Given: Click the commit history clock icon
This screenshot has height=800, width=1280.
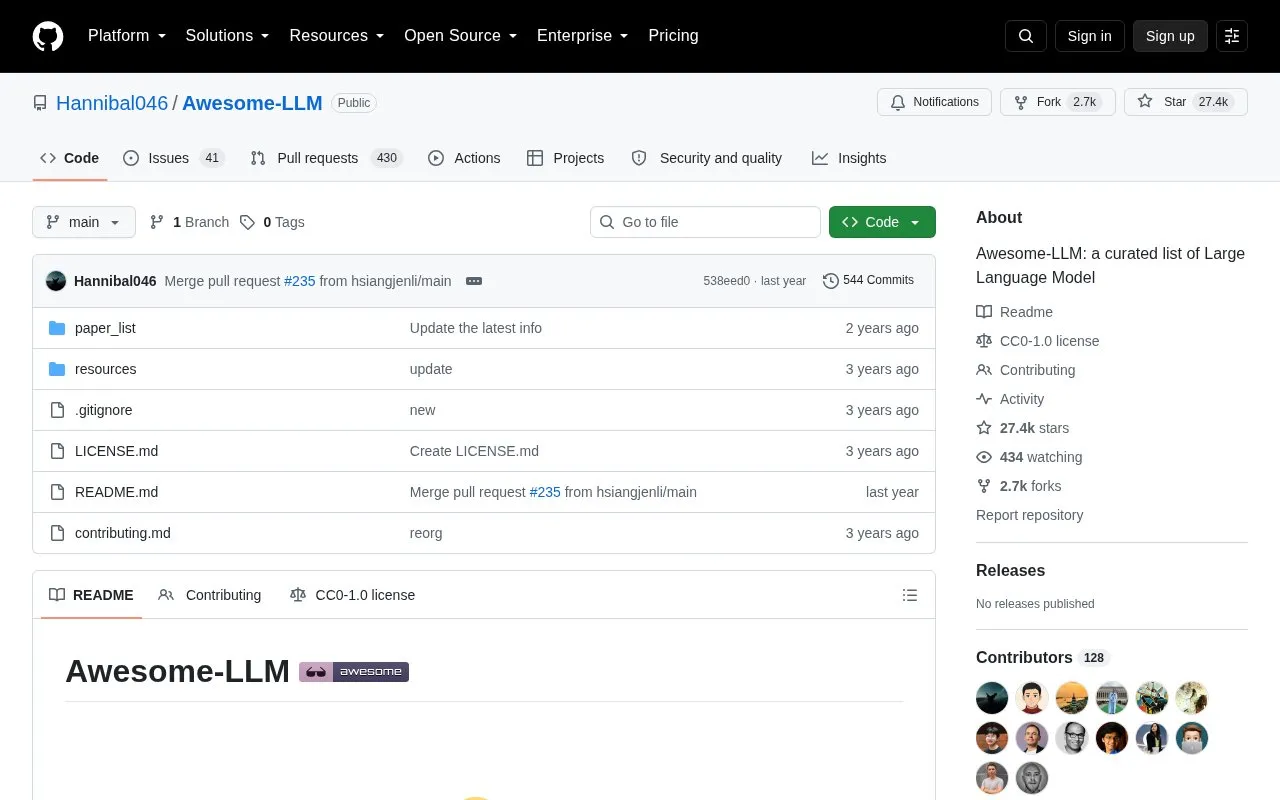Looking at the screenshot, I should [831, 281].
